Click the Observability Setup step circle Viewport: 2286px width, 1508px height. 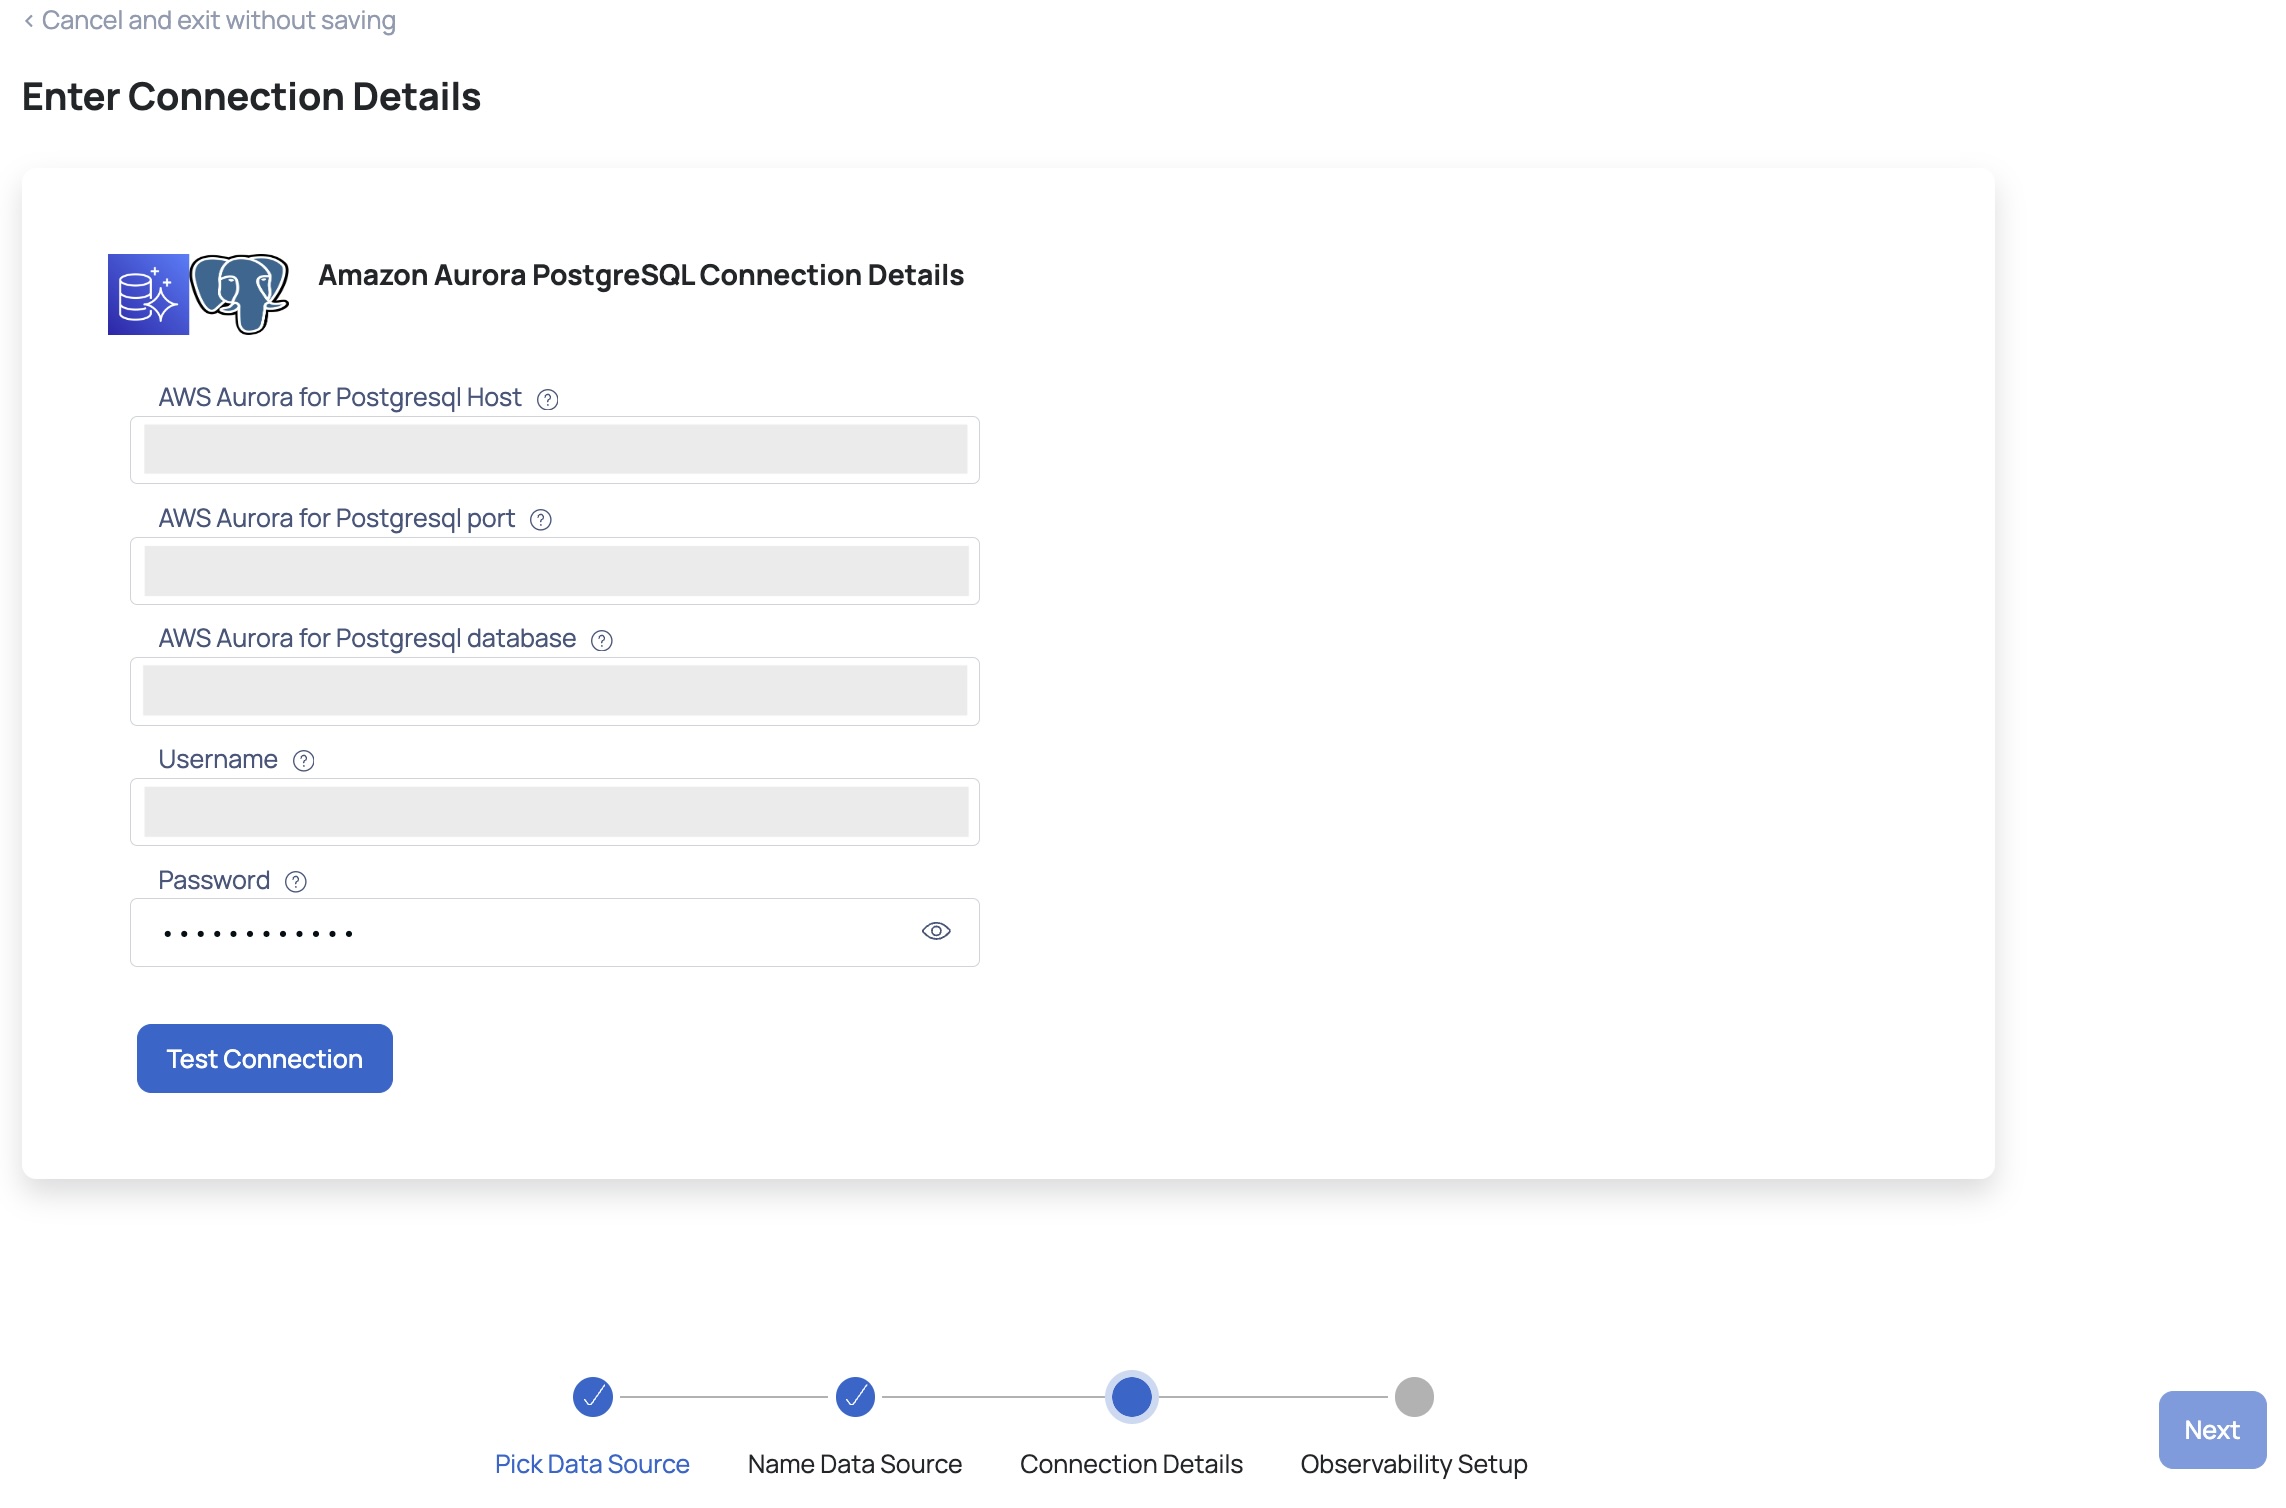click(1414, 1397)
